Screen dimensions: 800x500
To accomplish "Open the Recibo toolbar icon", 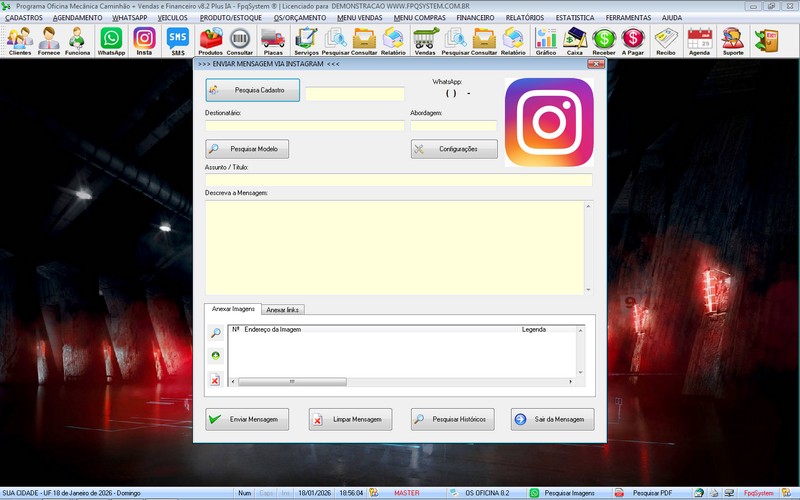I will 666,41.
